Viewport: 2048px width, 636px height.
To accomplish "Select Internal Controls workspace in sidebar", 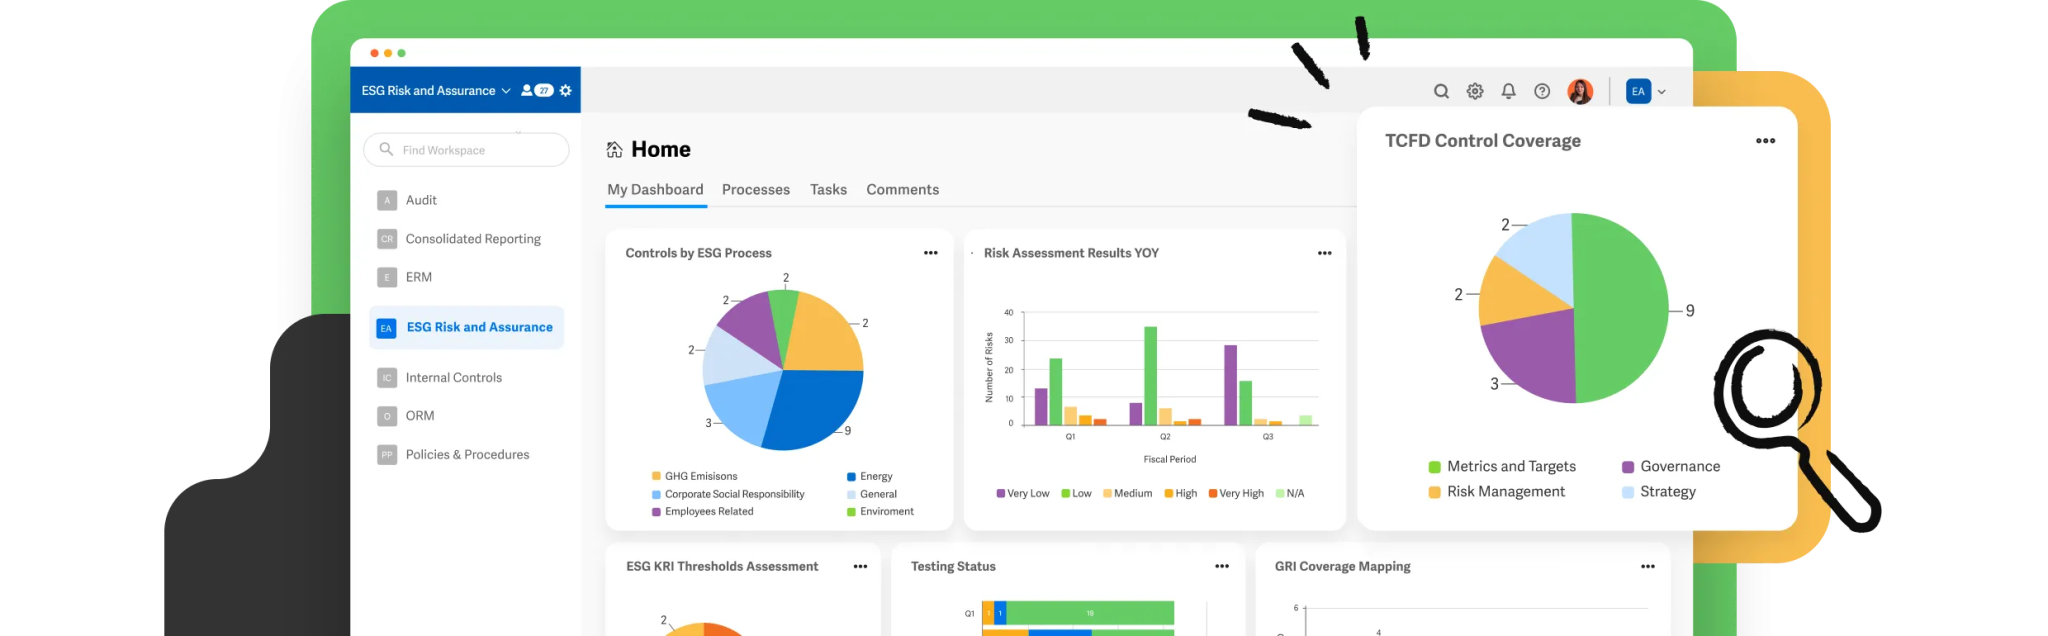I will tap(453, 377).
